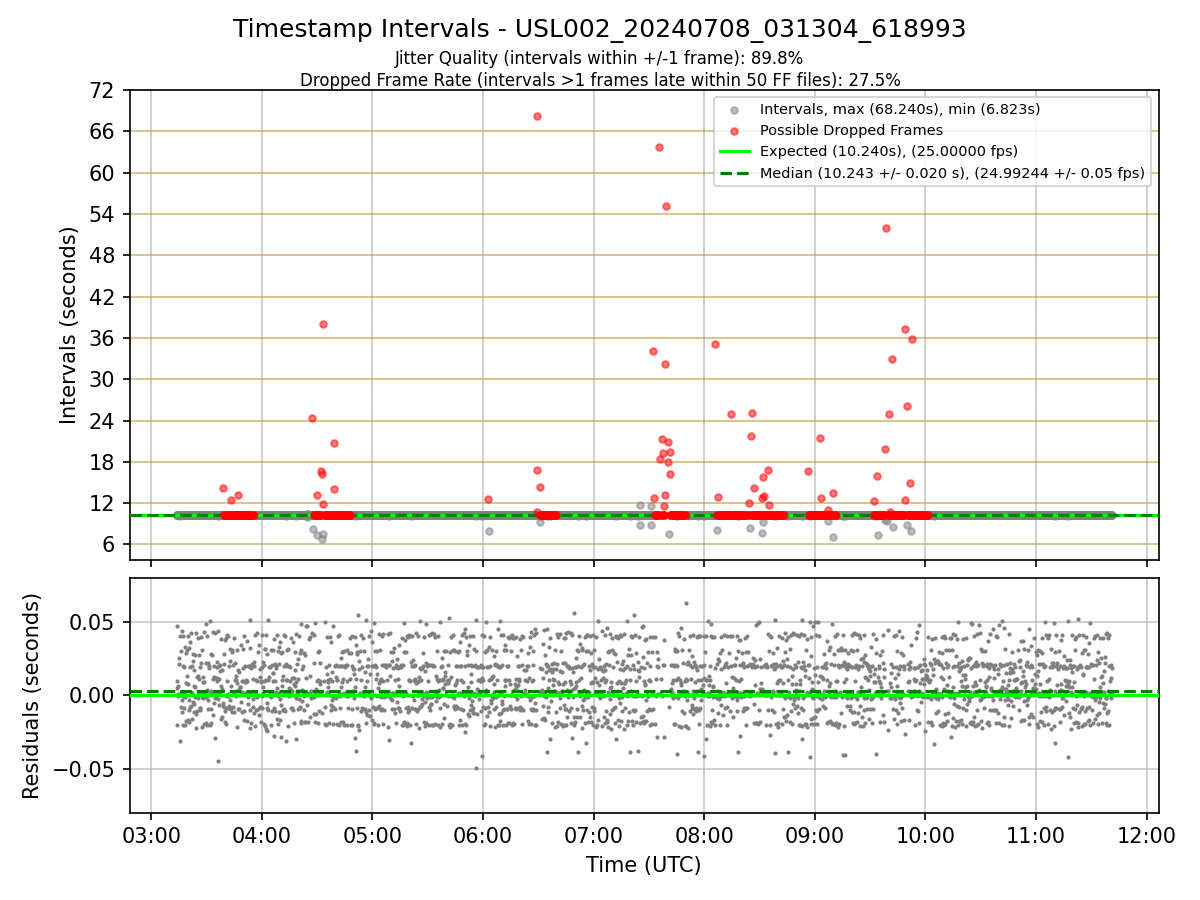Screen dimensions: 1200x900
Task: Click the gray dot marker in the legend
Action: pyautogui.click(x=735, y=110)
